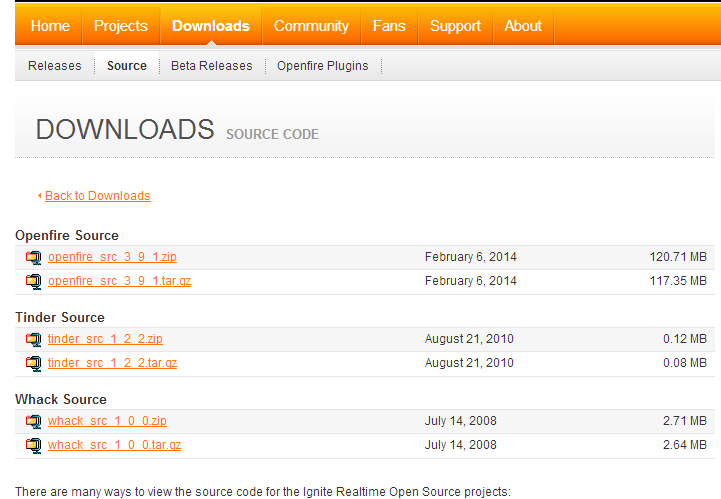The height and width of the screenshot is (499, 721).
Task: Open the Home menu item
Action: [x=50, y=26]
